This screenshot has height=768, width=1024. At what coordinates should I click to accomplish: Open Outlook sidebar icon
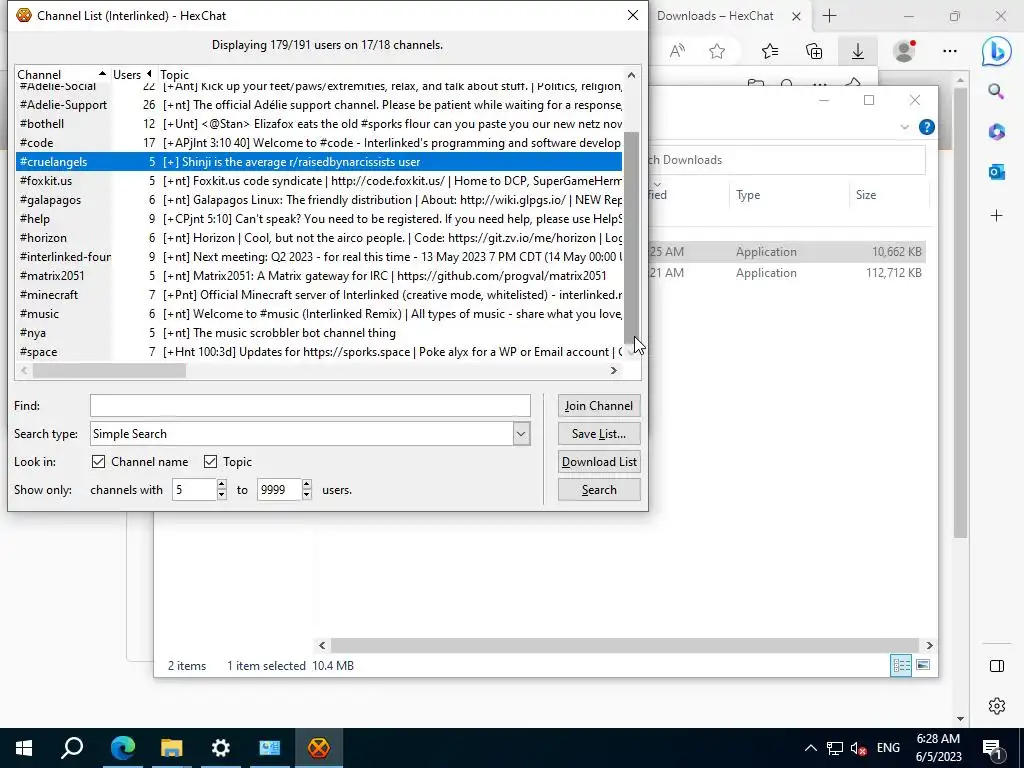click(x=996, y=172)
